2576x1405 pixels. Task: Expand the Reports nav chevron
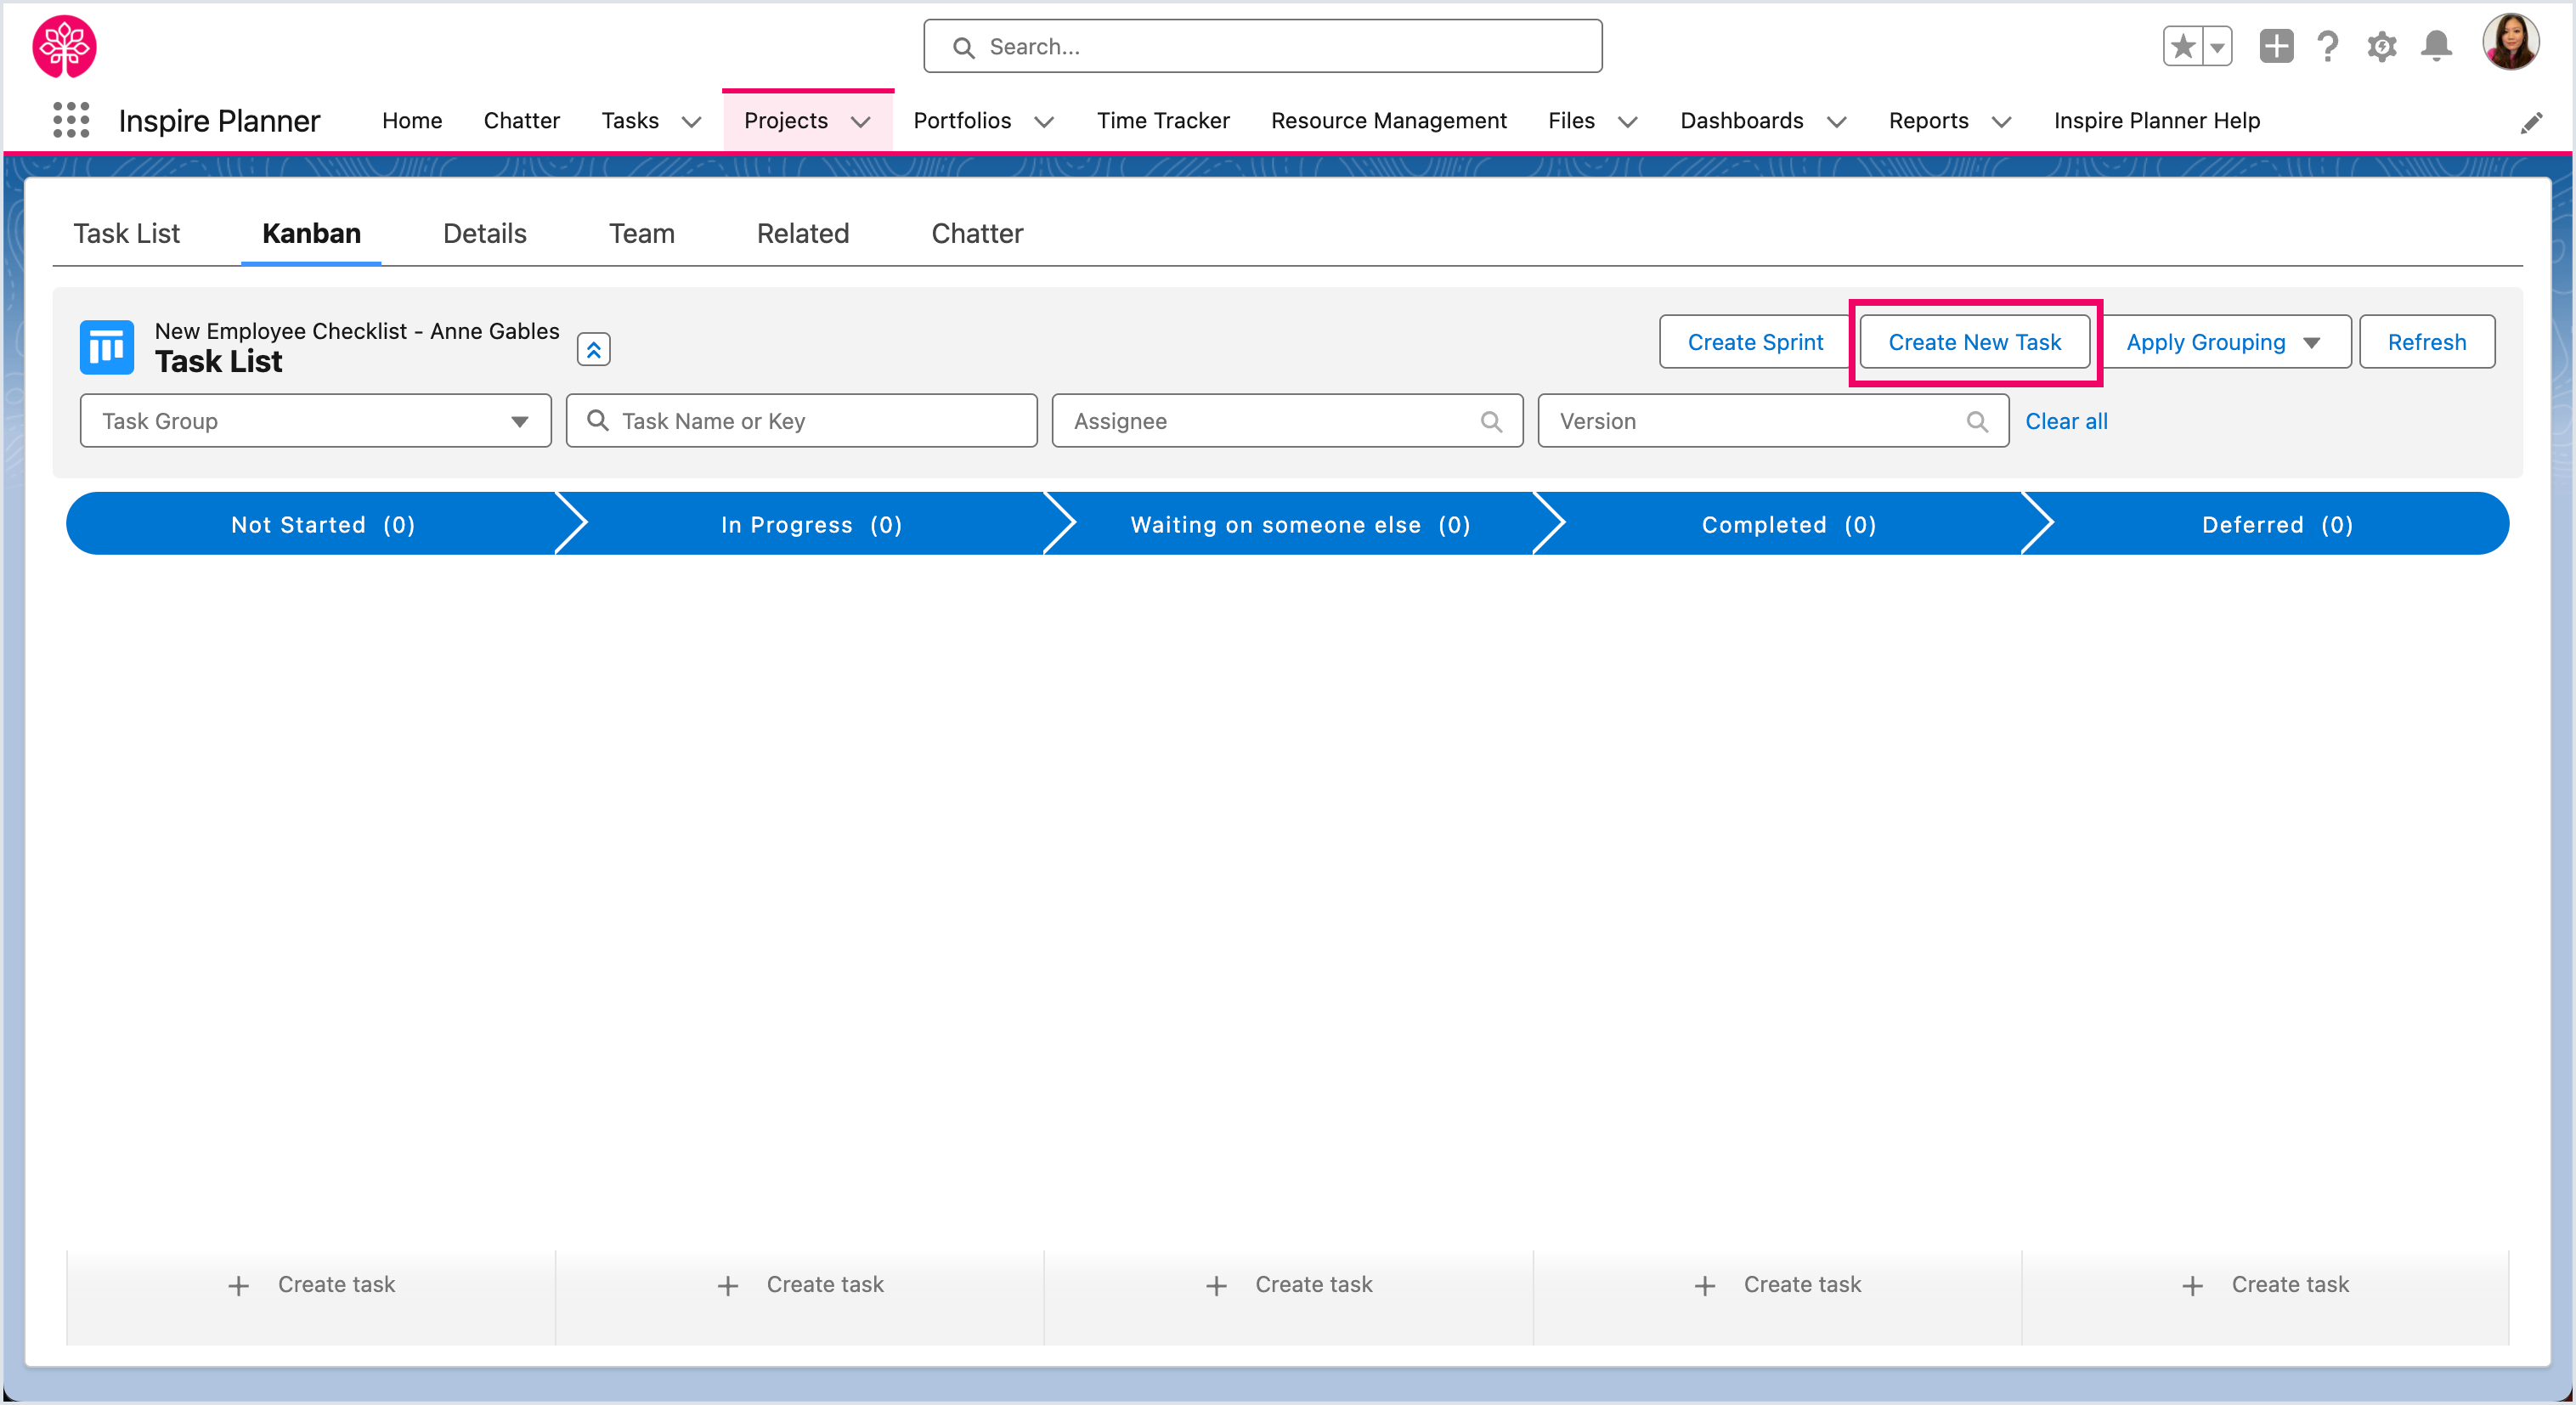pos(2001,122)
